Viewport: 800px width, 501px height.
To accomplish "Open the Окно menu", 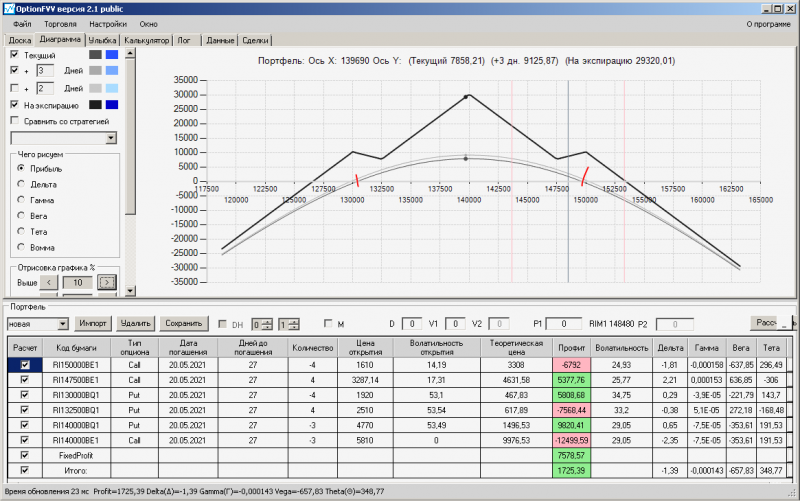I will (x=148, y=24).
